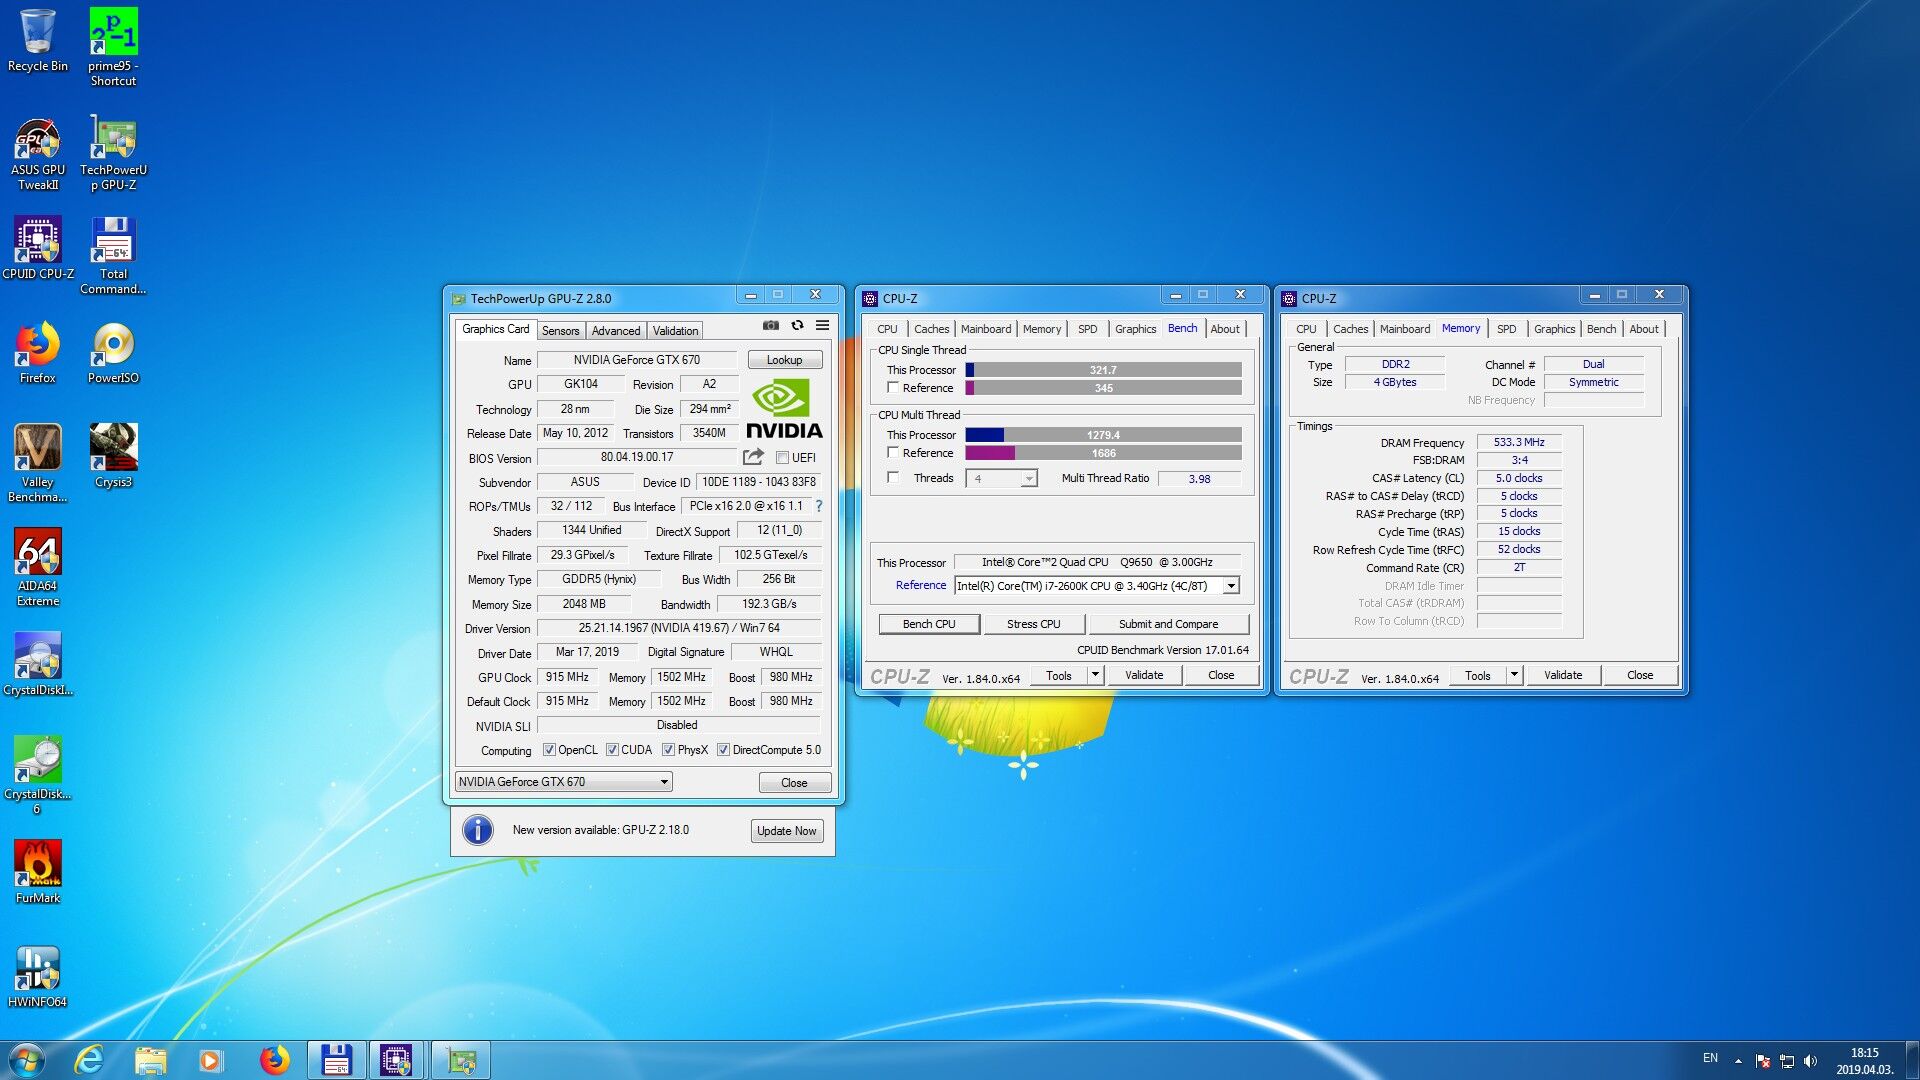This screenshot has height=1080, width=1920.
Task: Click the Multi Thread Reference score bar
Action: pos(1103,453)
